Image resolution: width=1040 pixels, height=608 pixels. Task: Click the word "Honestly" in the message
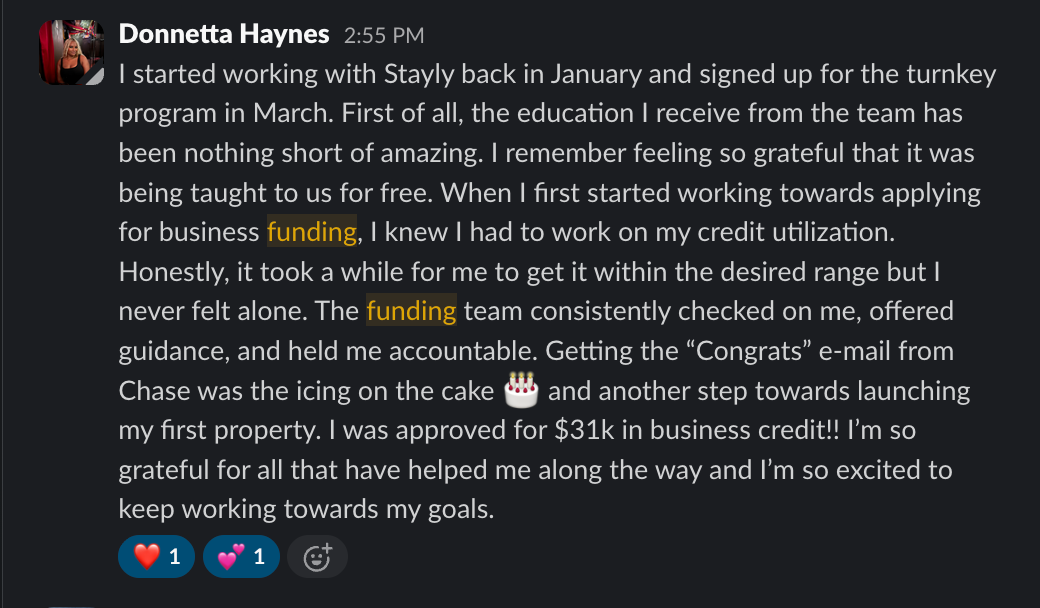(x=175, y=272)
